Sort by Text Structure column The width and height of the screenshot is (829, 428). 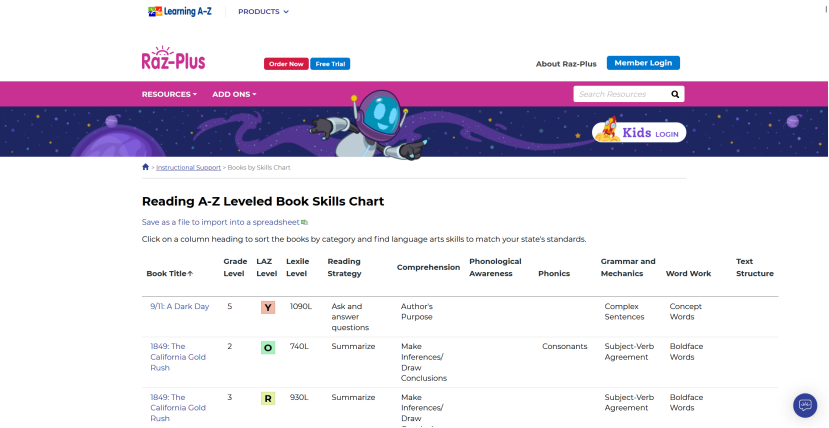(x=754, y=267)
